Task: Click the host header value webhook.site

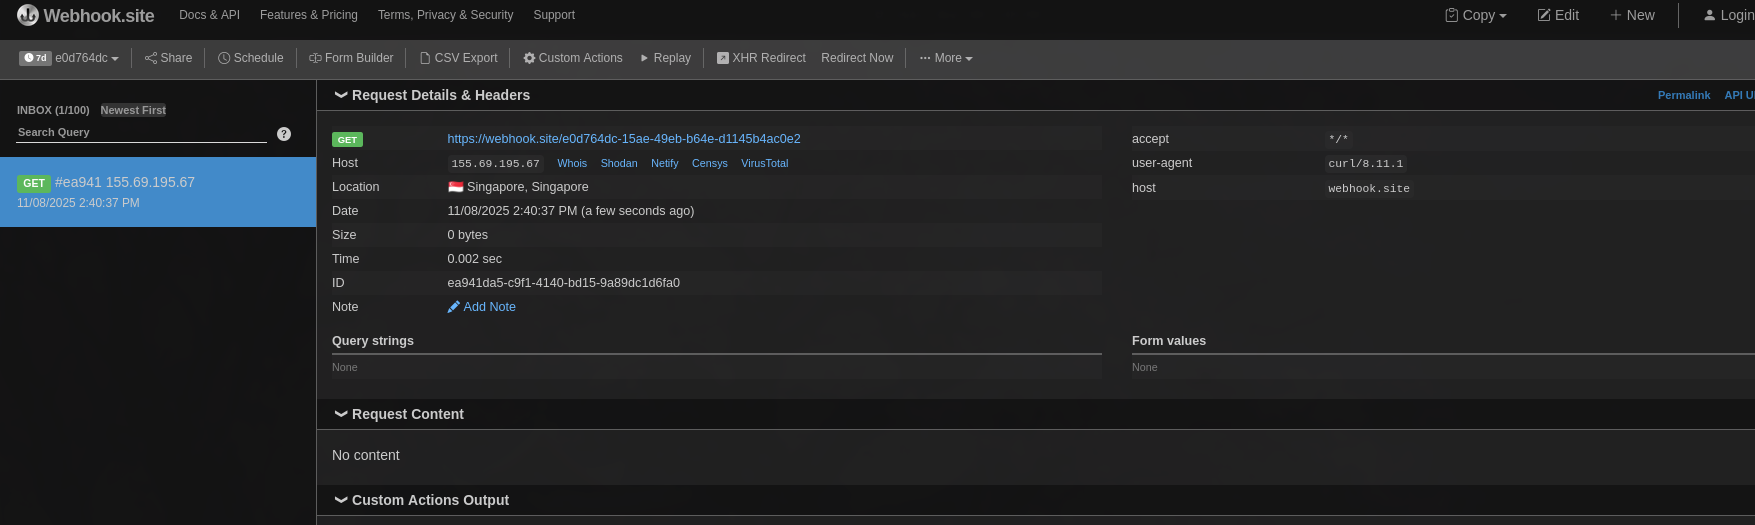Action: [1369, 188]
